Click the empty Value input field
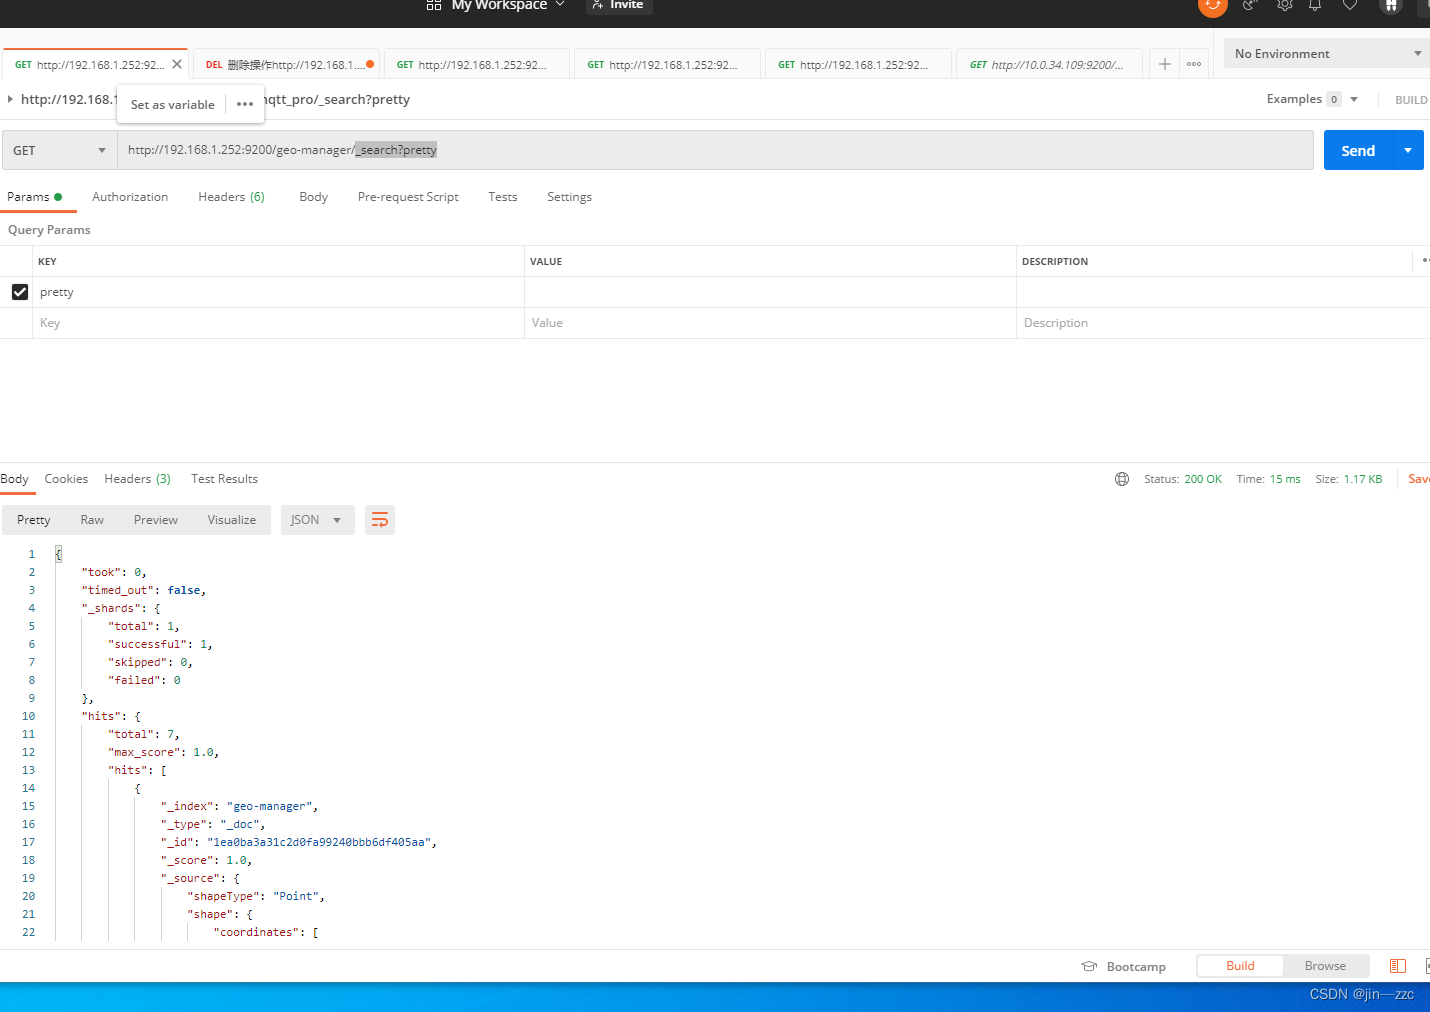Screen dimensions: 1430x1012 coord(770,323)
